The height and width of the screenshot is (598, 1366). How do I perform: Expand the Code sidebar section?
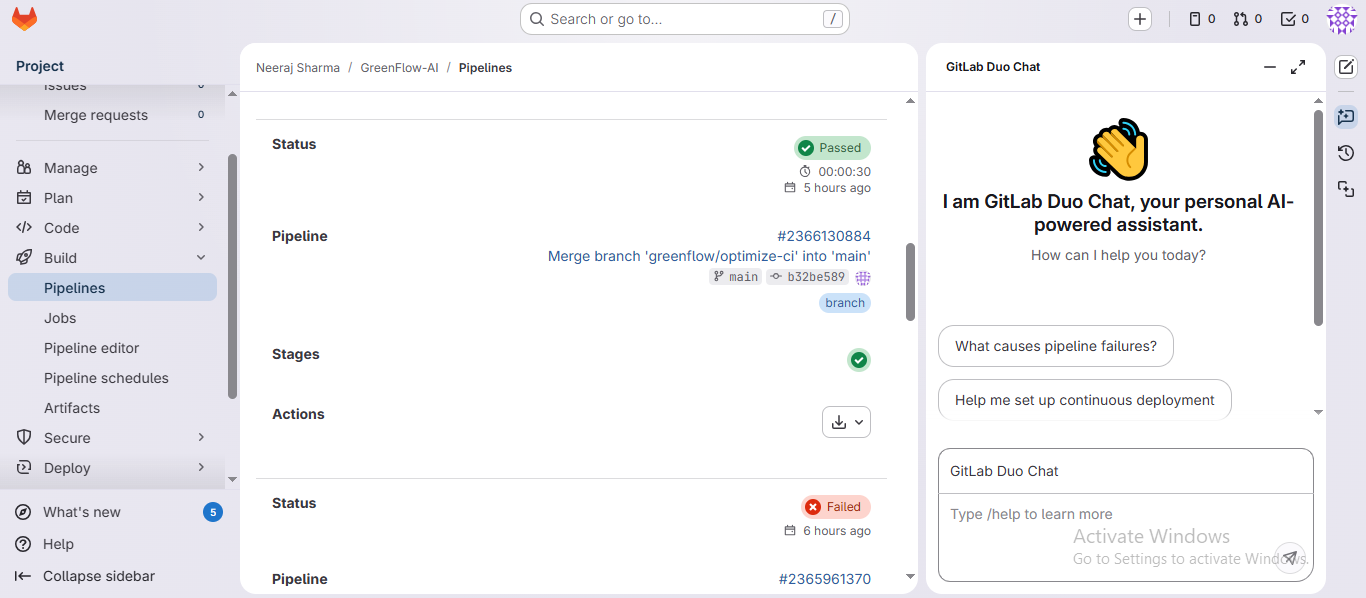pyautogui.click(x=201, y=228)
